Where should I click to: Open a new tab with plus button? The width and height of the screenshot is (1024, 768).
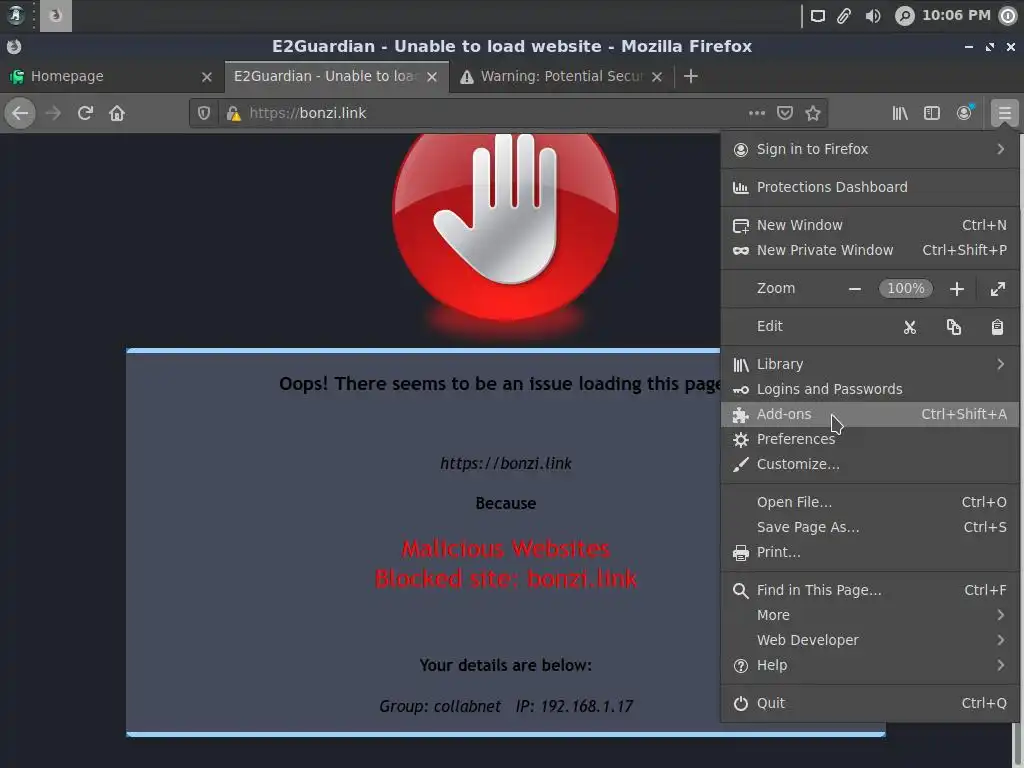690,76
